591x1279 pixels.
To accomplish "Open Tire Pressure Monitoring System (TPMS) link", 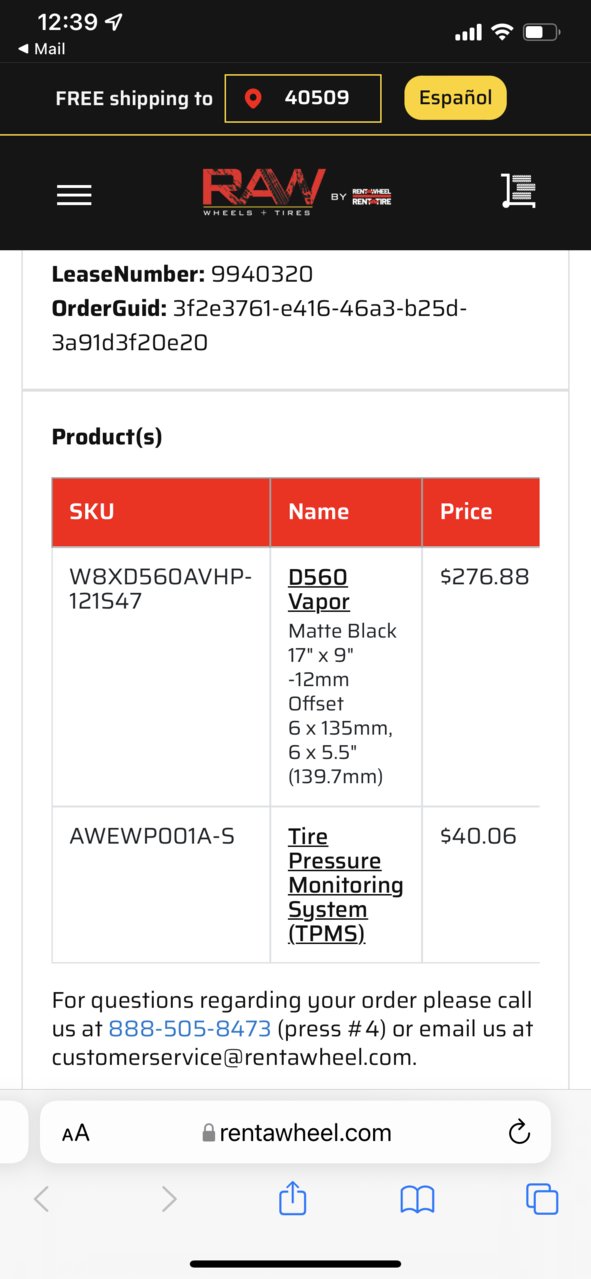I will [x=345, y=885].
